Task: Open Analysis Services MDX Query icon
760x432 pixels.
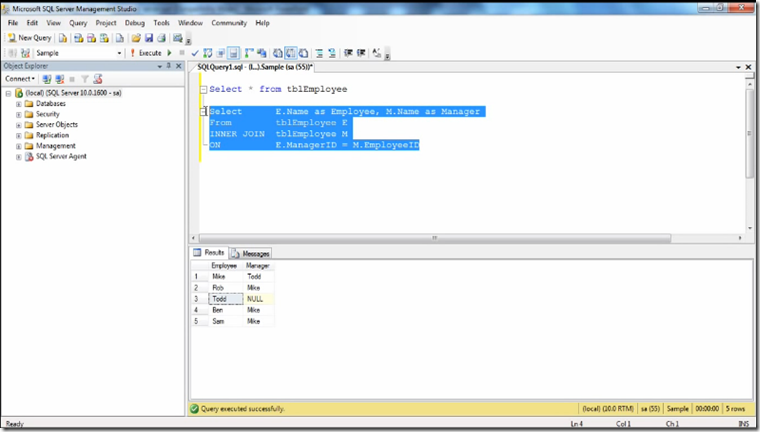Action: click(x=79, y=38)
